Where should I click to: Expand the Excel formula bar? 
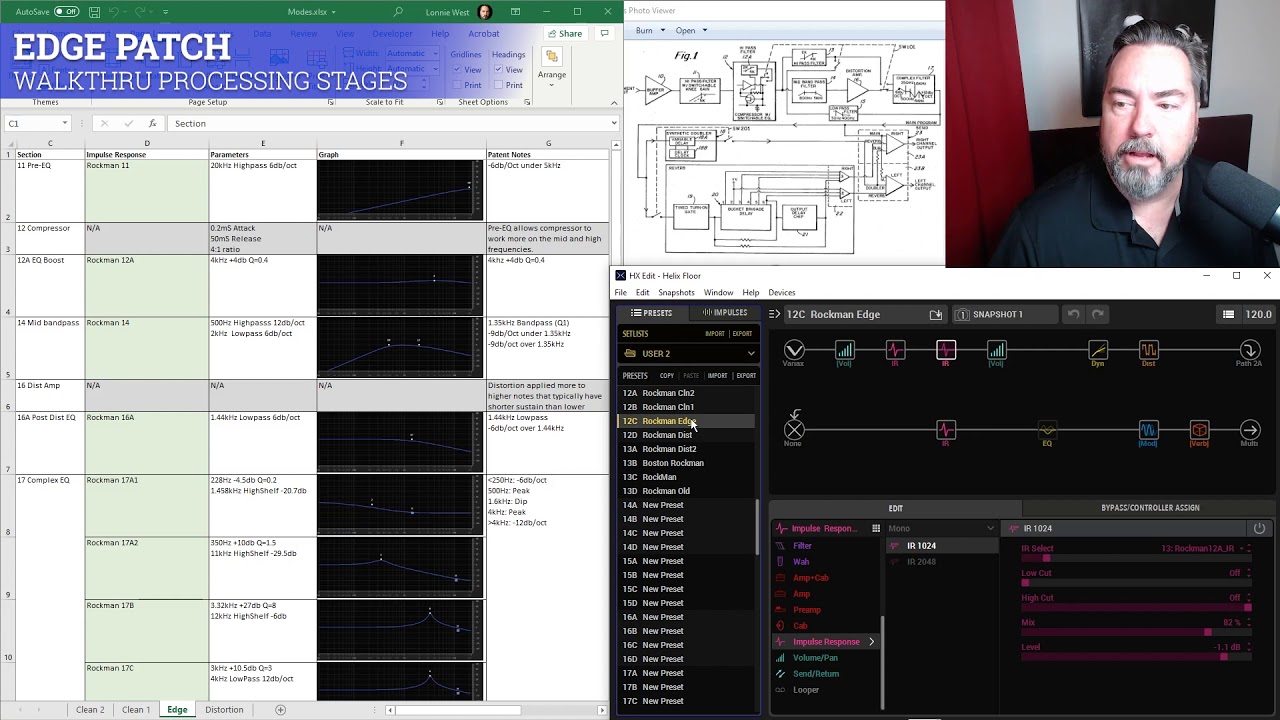click(x=614, y=123)
